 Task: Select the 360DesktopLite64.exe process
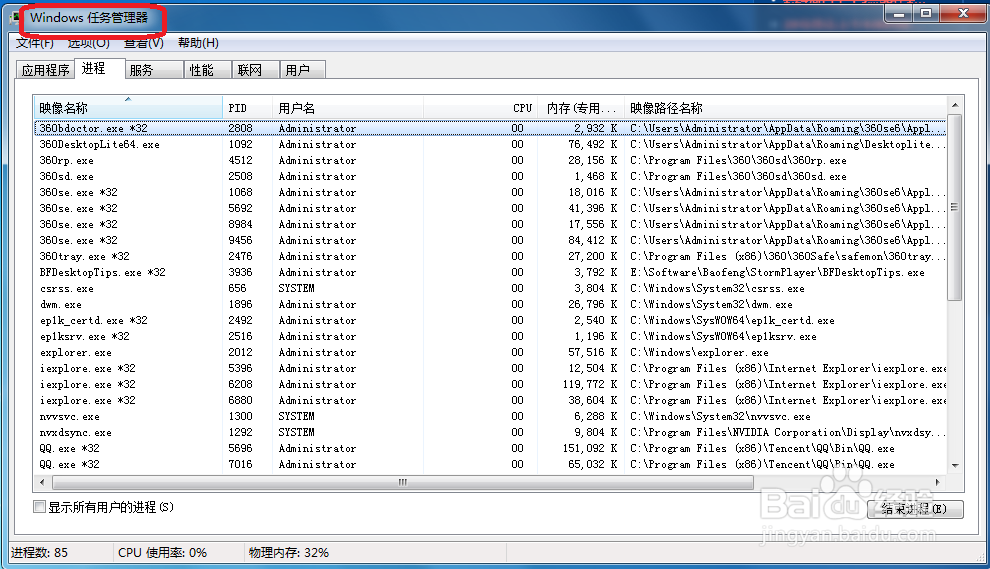pos(490,145)
